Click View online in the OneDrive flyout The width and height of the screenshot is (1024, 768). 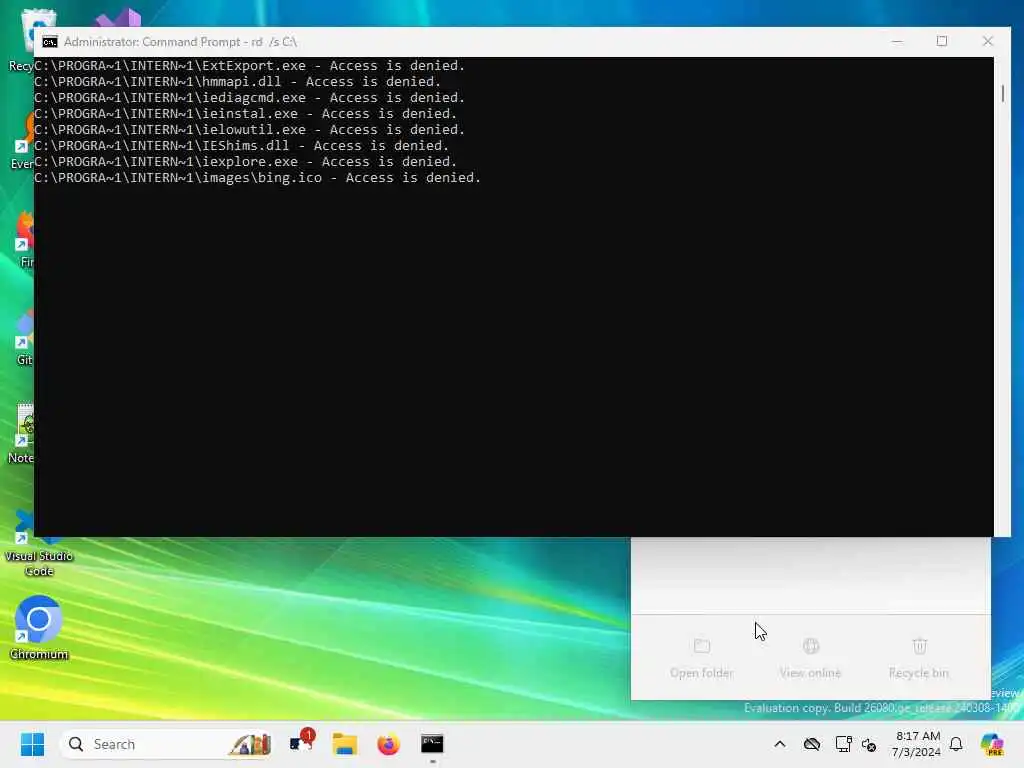point(810,658)
